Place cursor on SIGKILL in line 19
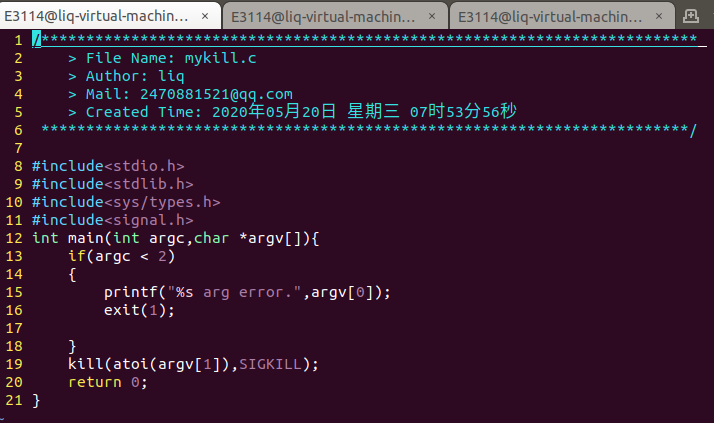The image size is (714, 423). pyautogui.click(x=270, y=364)
